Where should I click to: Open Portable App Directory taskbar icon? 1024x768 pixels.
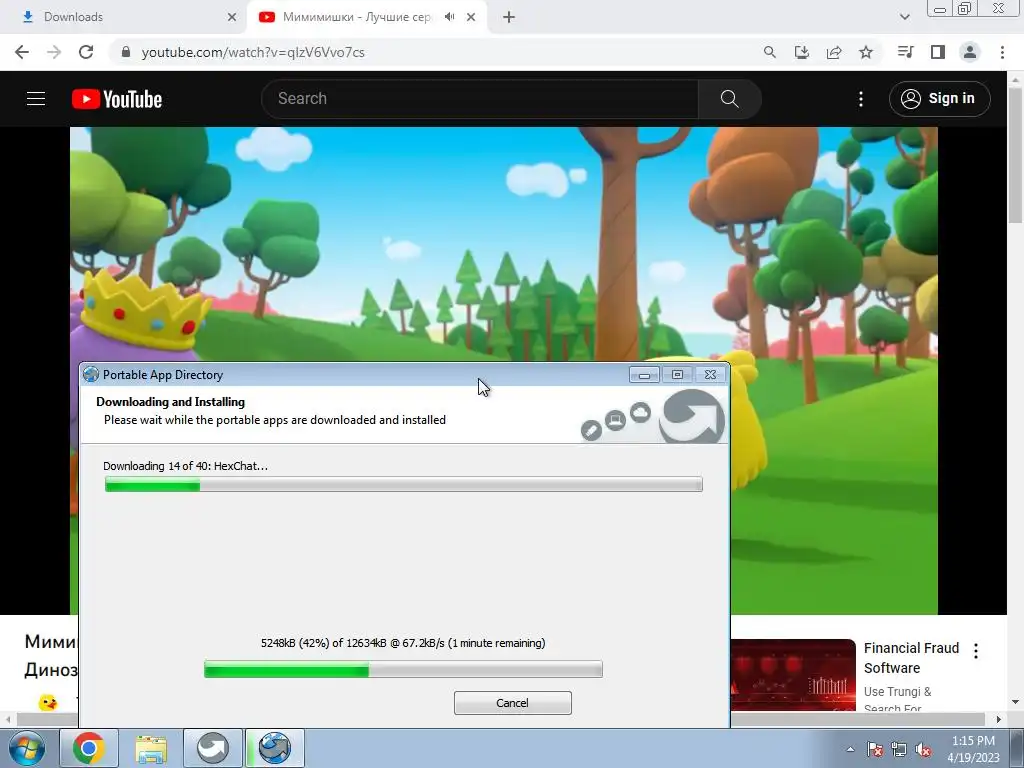[x=275, y=748]
